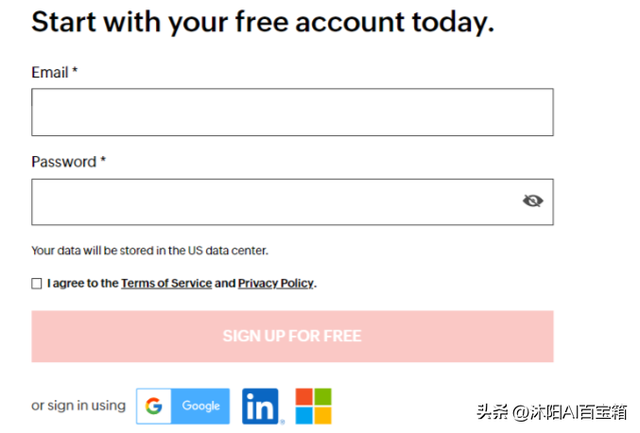Click the US data center notice text
The width and height of the screenshot is (640, 433).
point(150,250)
